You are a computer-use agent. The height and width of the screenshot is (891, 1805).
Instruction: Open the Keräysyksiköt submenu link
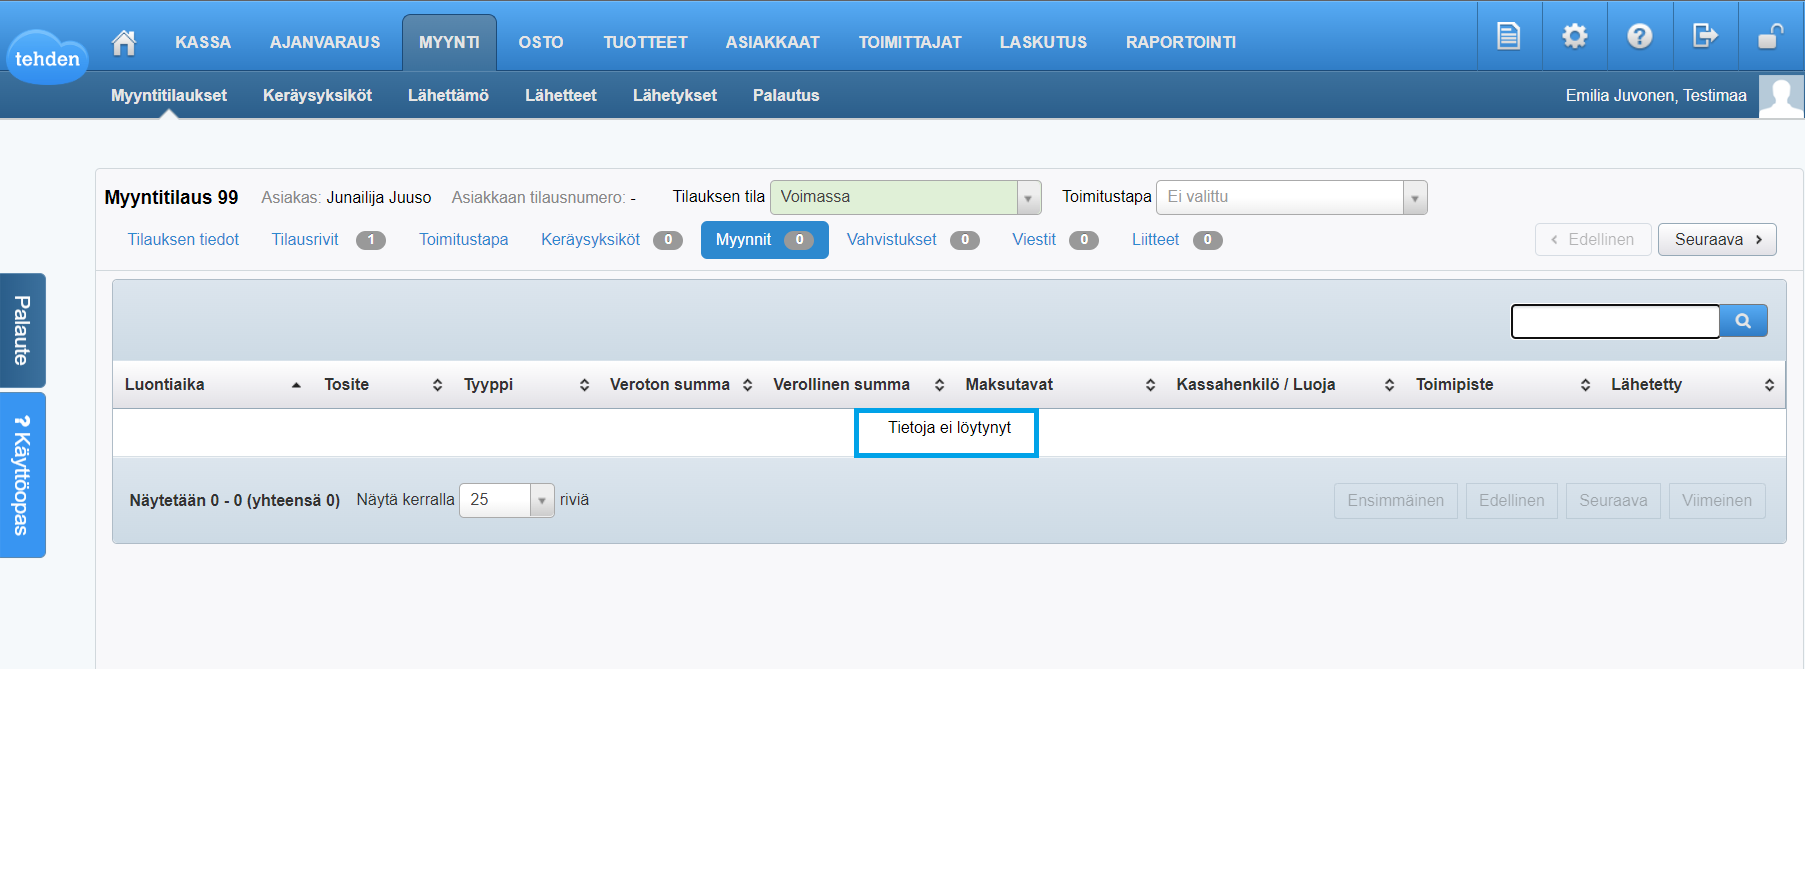317,96
